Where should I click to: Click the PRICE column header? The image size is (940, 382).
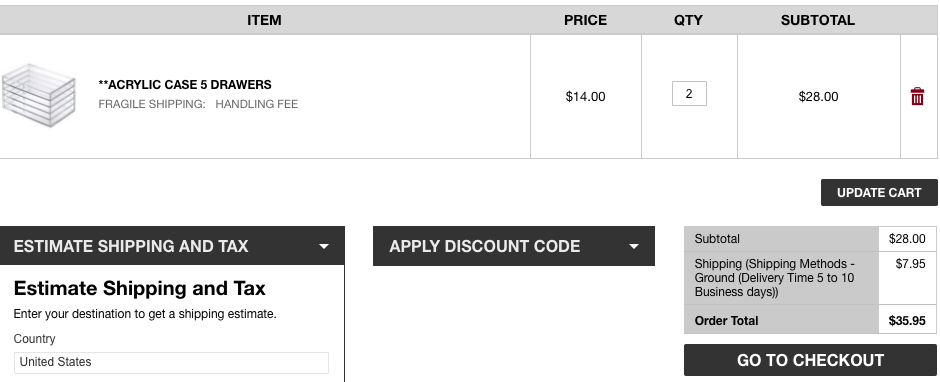pos(585,20)
